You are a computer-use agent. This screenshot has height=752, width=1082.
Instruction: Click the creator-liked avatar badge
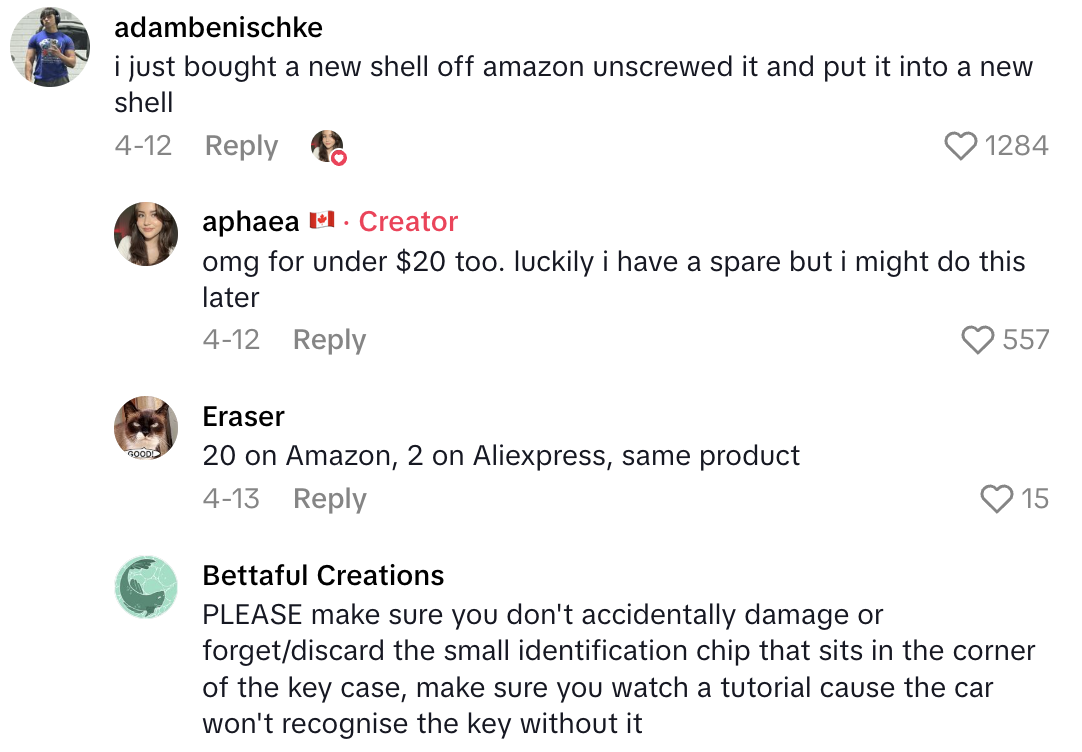(328, 147)
